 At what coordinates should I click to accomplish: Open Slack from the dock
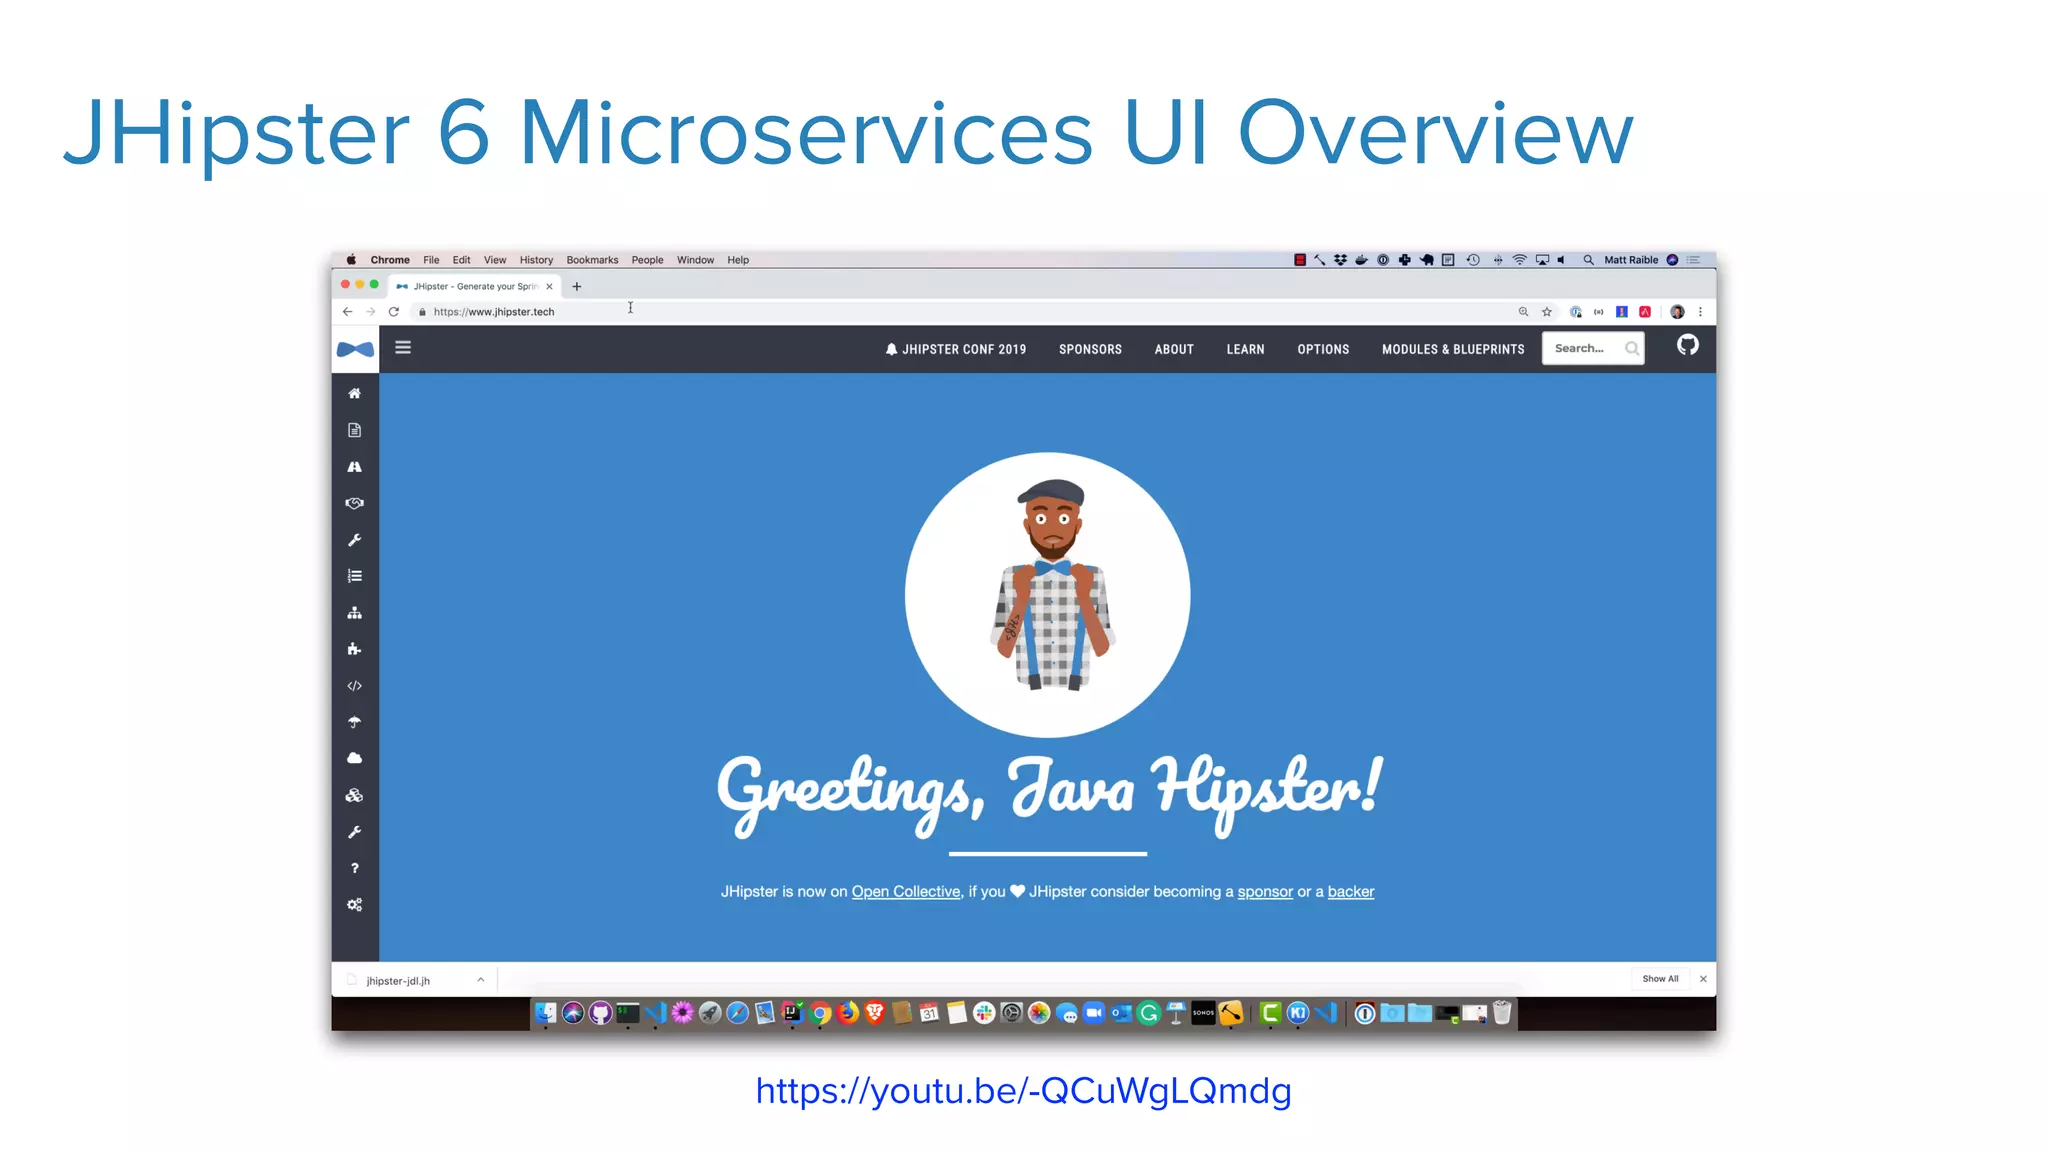point(984,1013)
